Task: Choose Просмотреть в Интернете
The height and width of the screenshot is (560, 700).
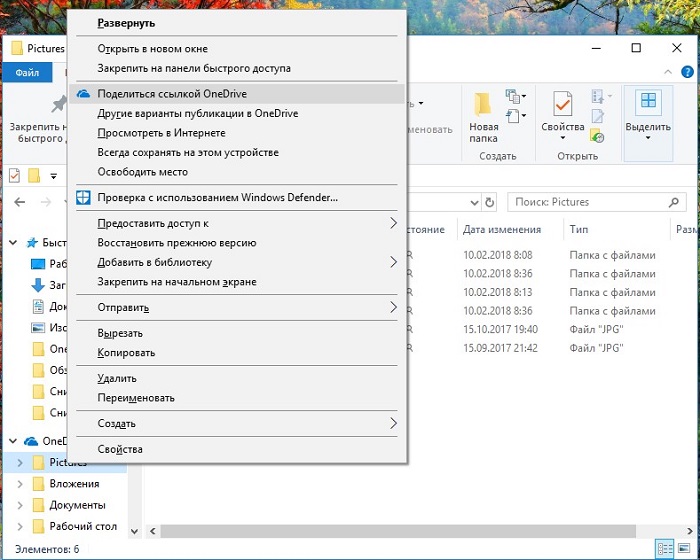Action: click(x=161, y=133)
